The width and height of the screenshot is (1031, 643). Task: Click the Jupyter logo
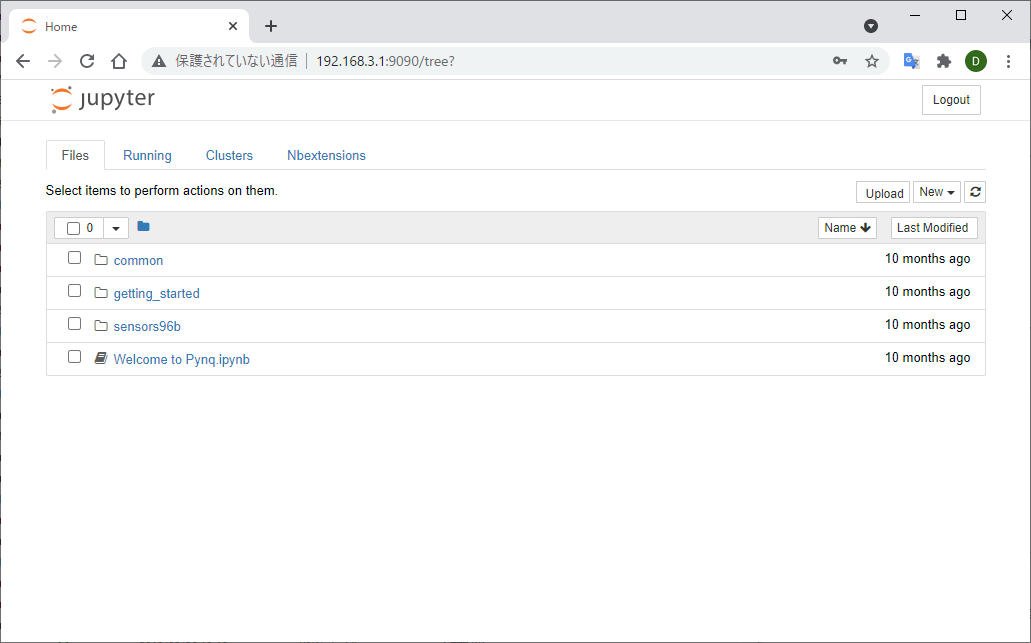(x=103, y=99)
